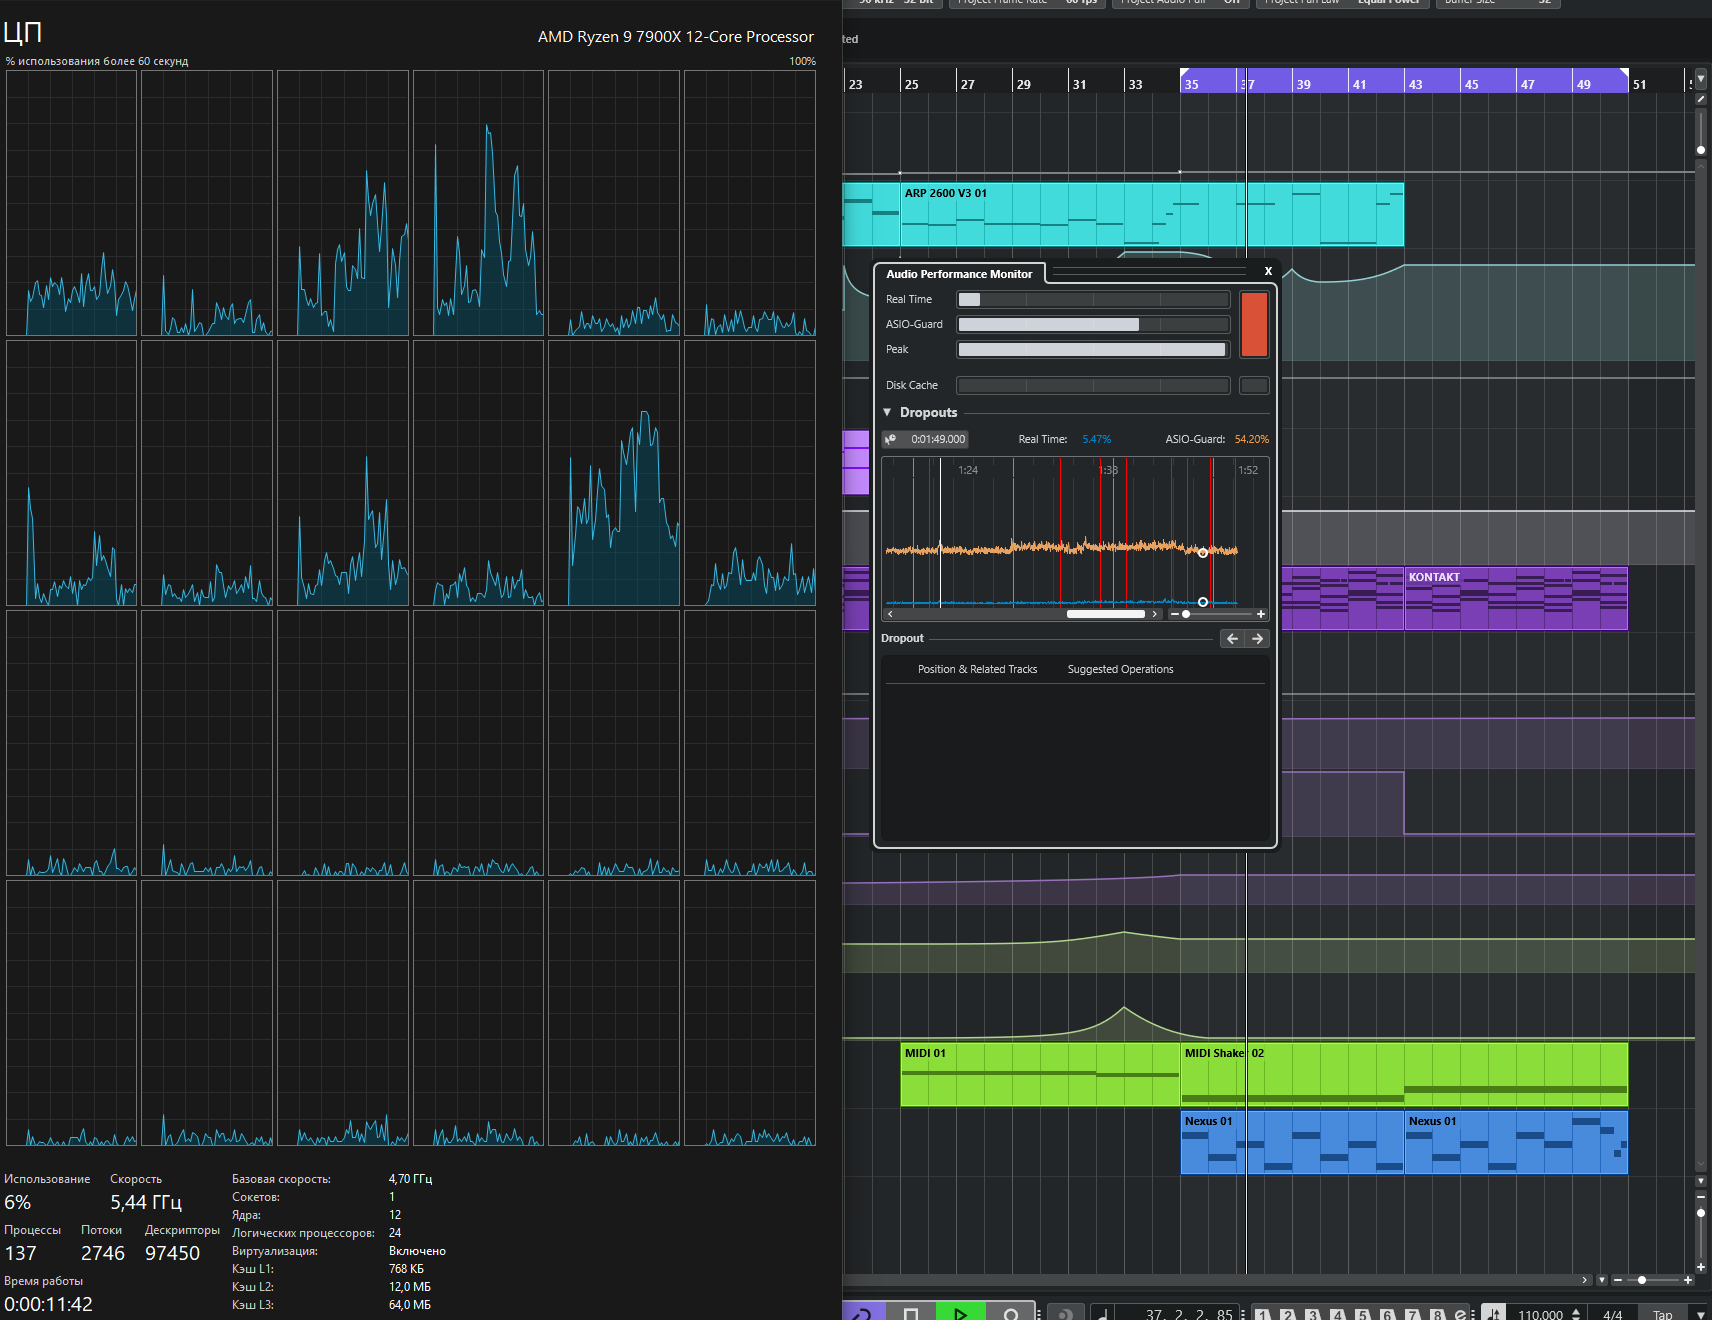Viewport: 1712px width, 1320px height.
Task: Go to previous dropout with left arrow
Action: pos(1232,638)
